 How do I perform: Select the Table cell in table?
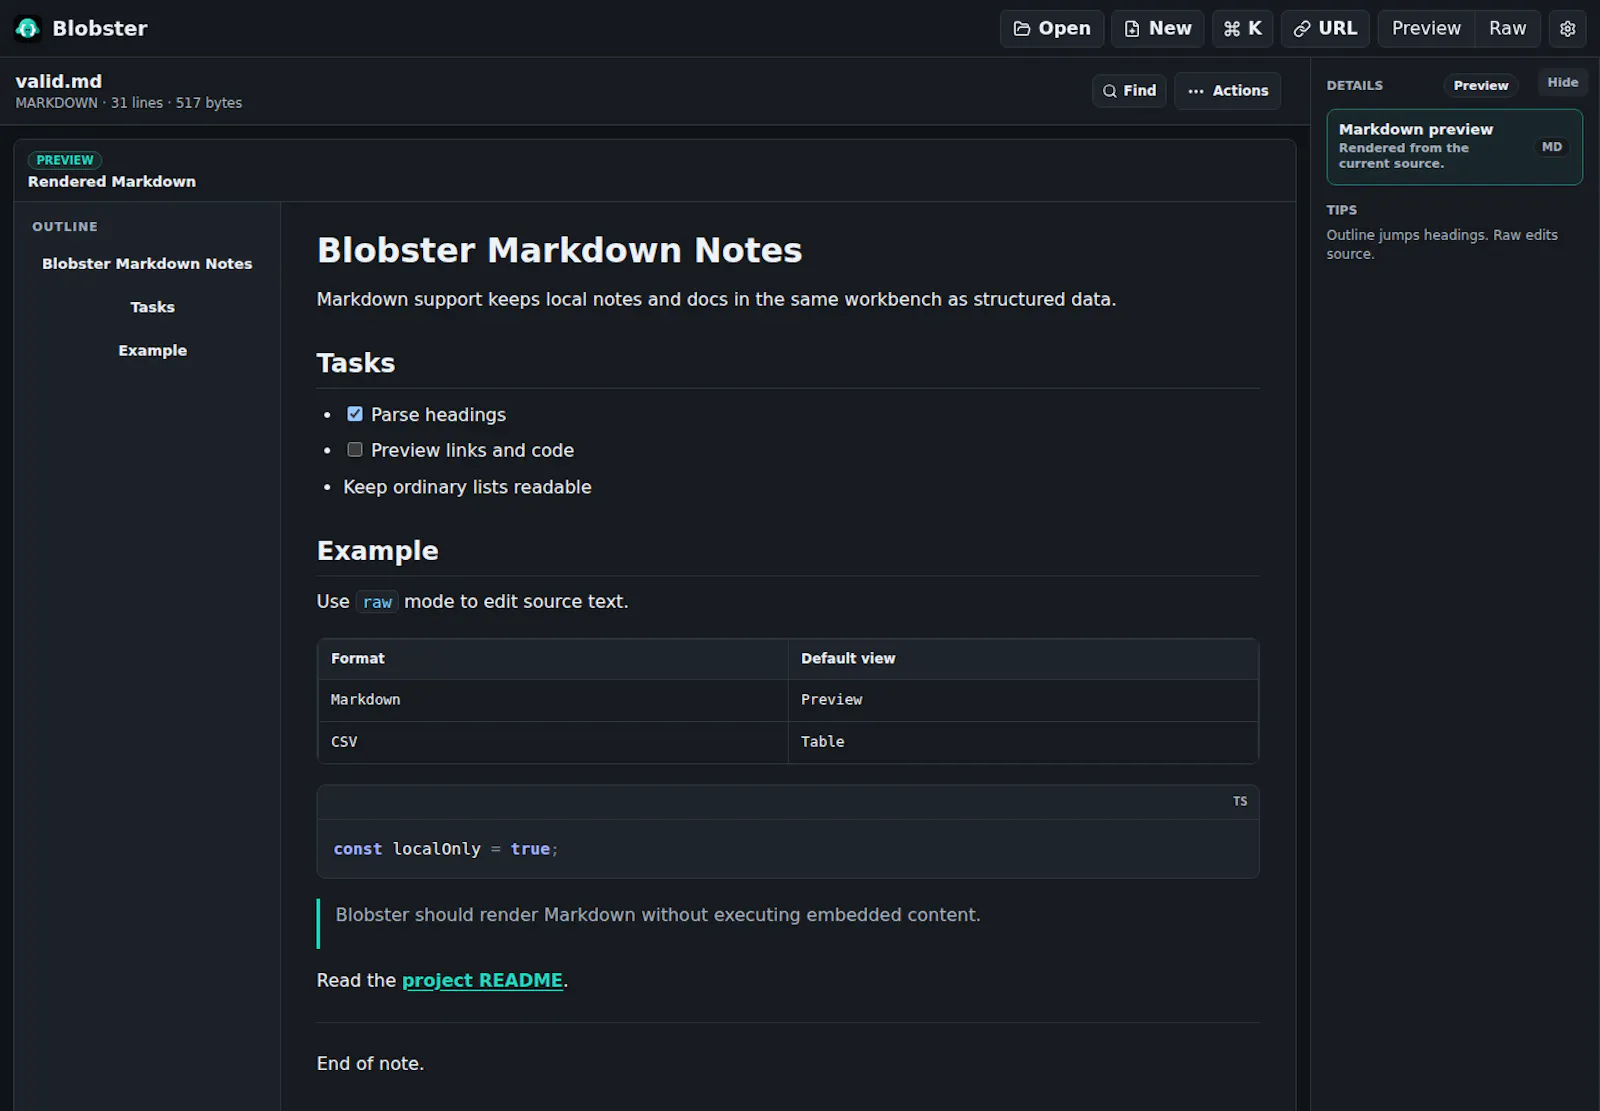click(1023, 742)
